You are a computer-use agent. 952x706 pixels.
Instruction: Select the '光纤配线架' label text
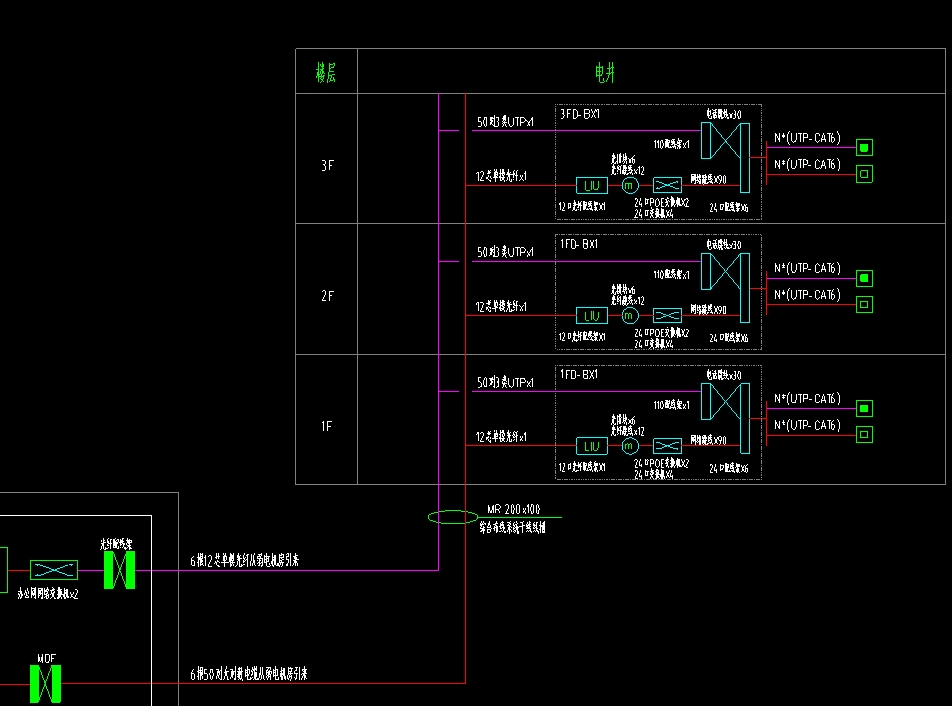pyautogui.click(x=116, y=544)
